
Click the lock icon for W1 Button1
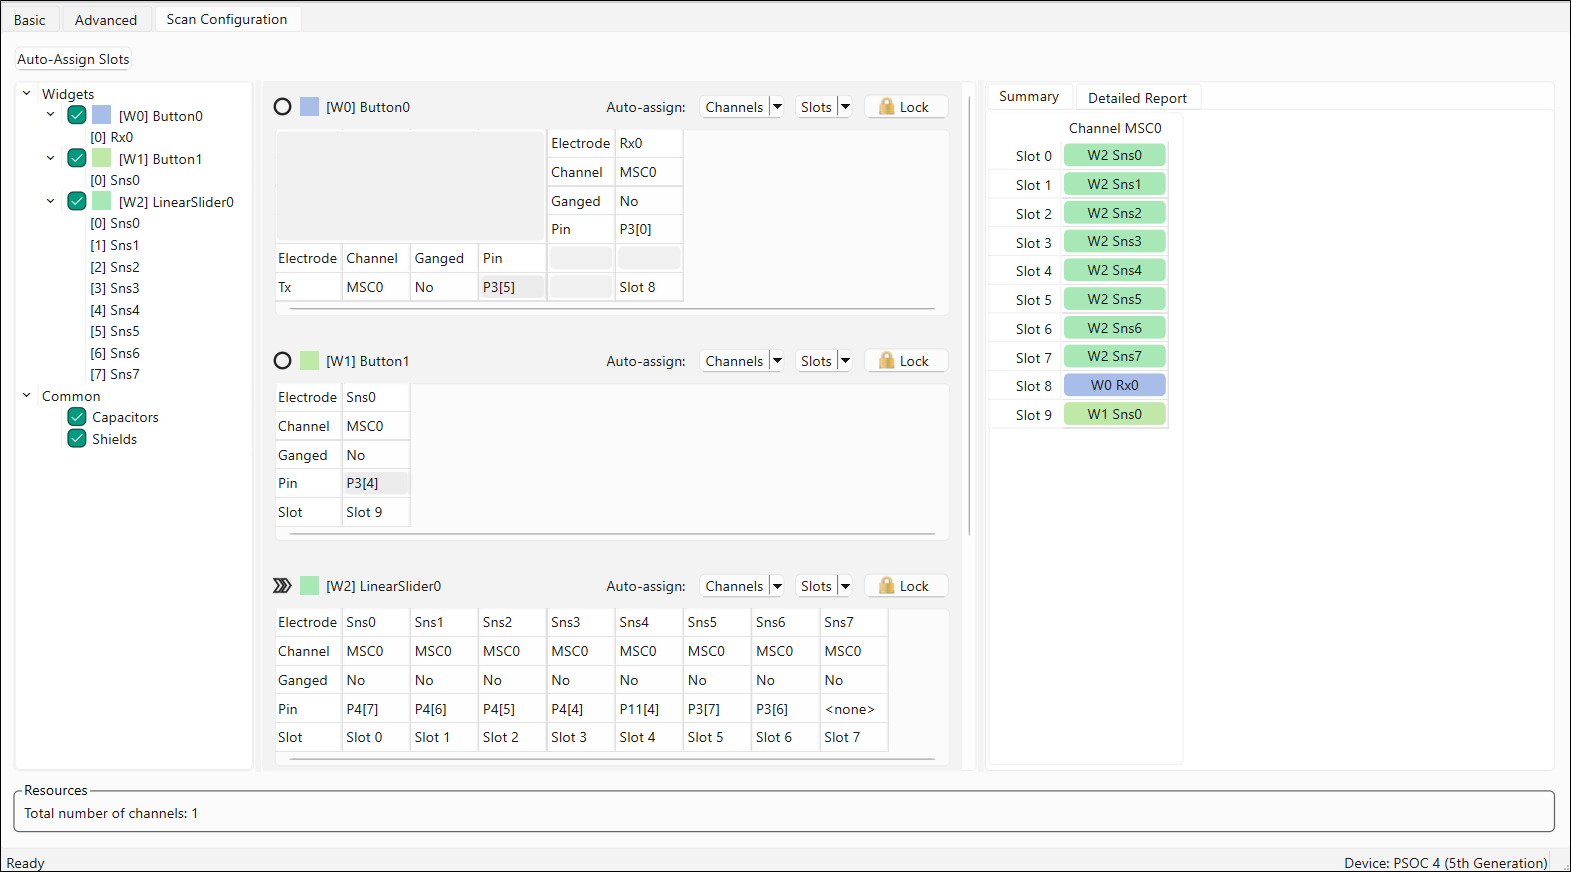(x=886, y=361)
